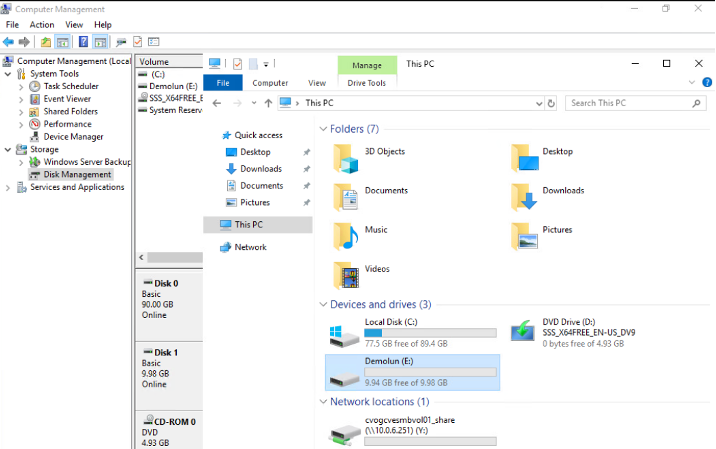Open Explorer File tab
Screen dimensions: 716x449
click(x=223, y=83)
